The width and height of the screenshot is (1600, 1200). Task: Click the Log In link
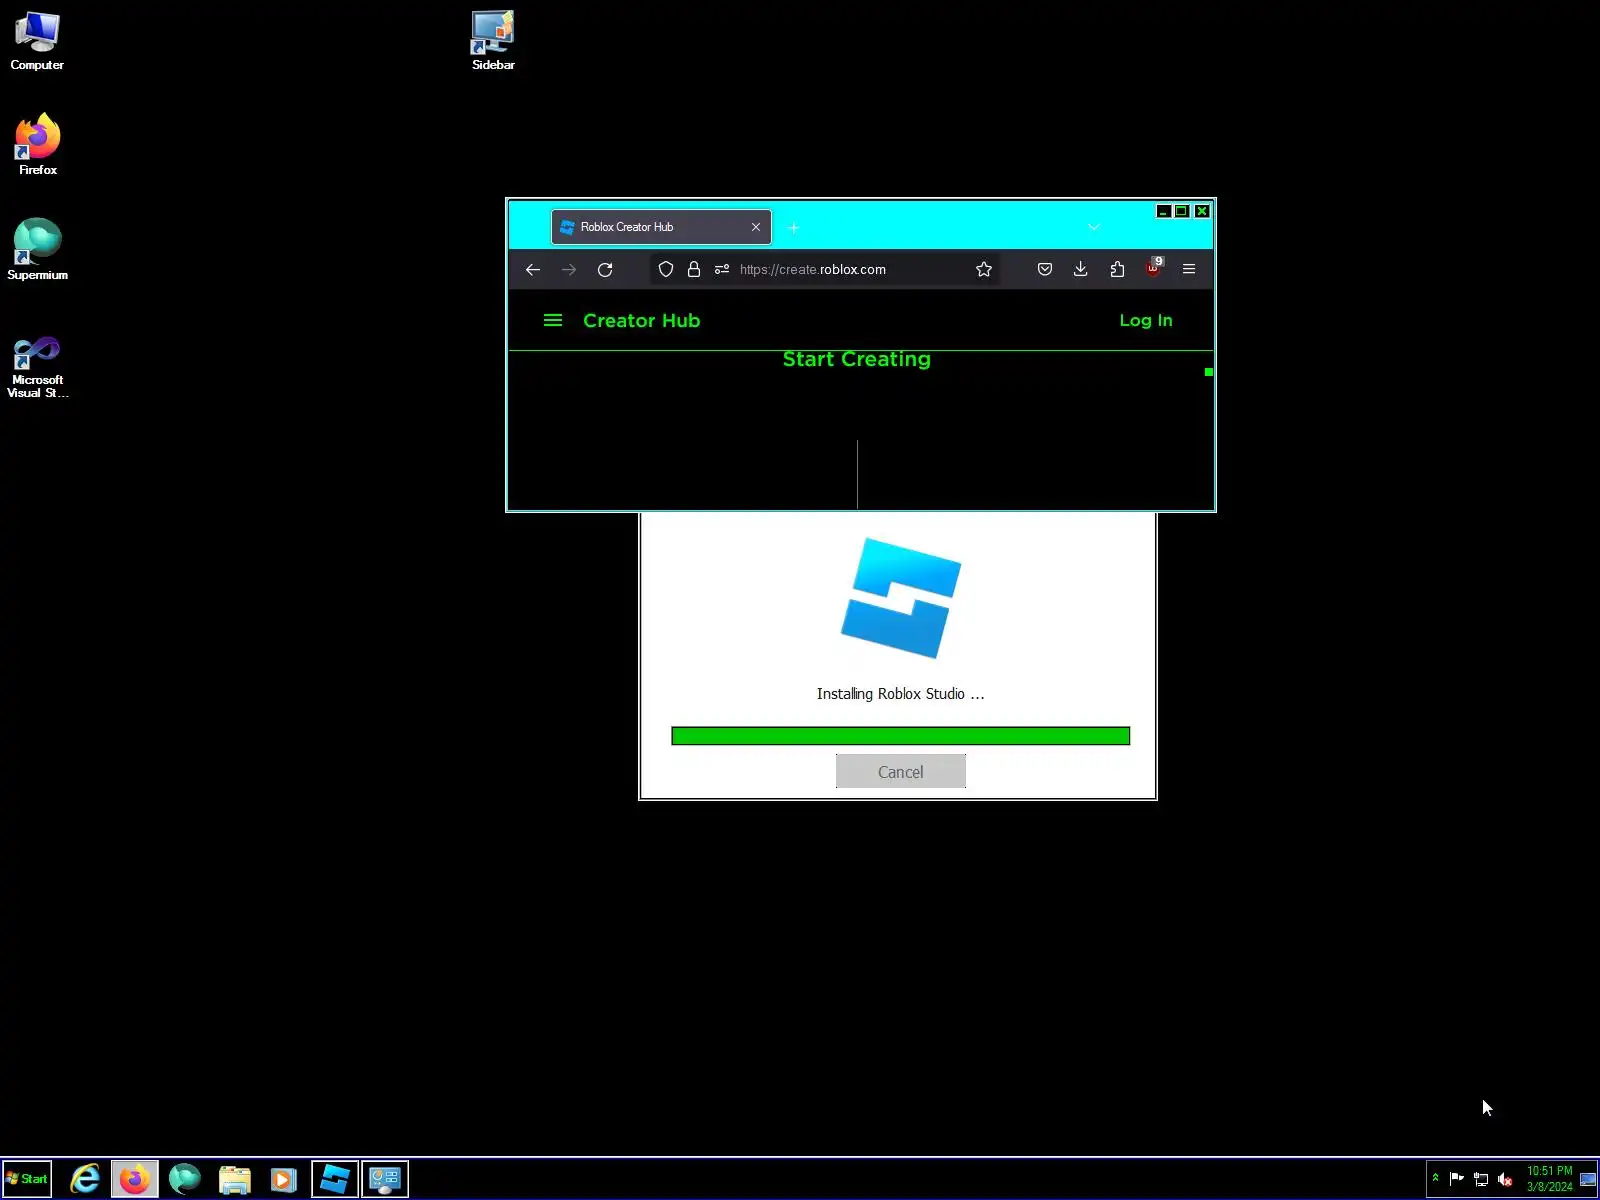pos(1146,320)
